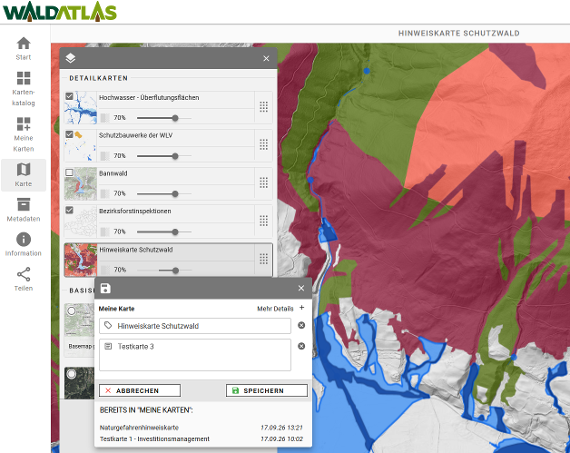Click the layers icon in panel header
570x453 pixels.
71,58
